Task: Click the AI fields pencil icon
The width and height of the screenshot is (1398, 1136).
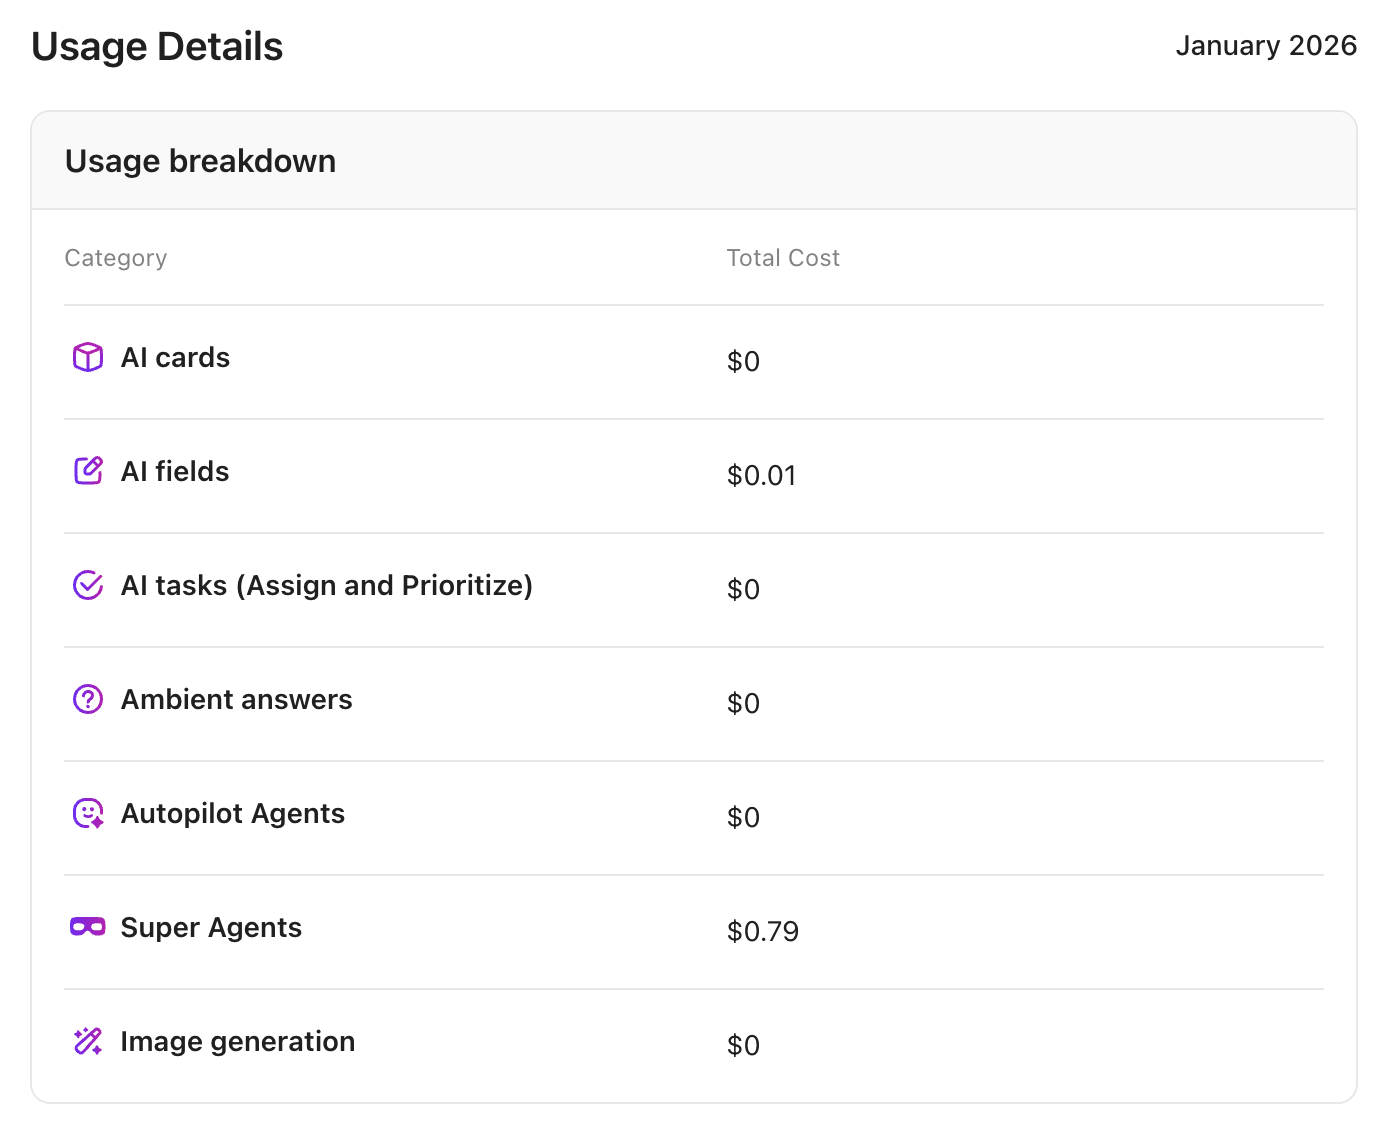Action: (88, 470)
